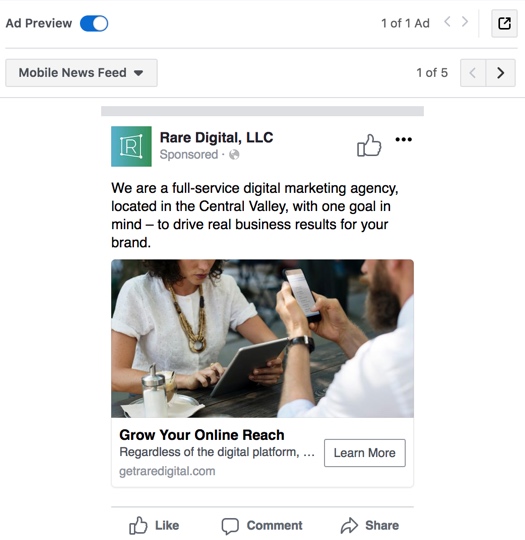The height and width of the screenshot is (540, 525).
Task: Click the ad photo of people with devices
Action: (262, 339)
